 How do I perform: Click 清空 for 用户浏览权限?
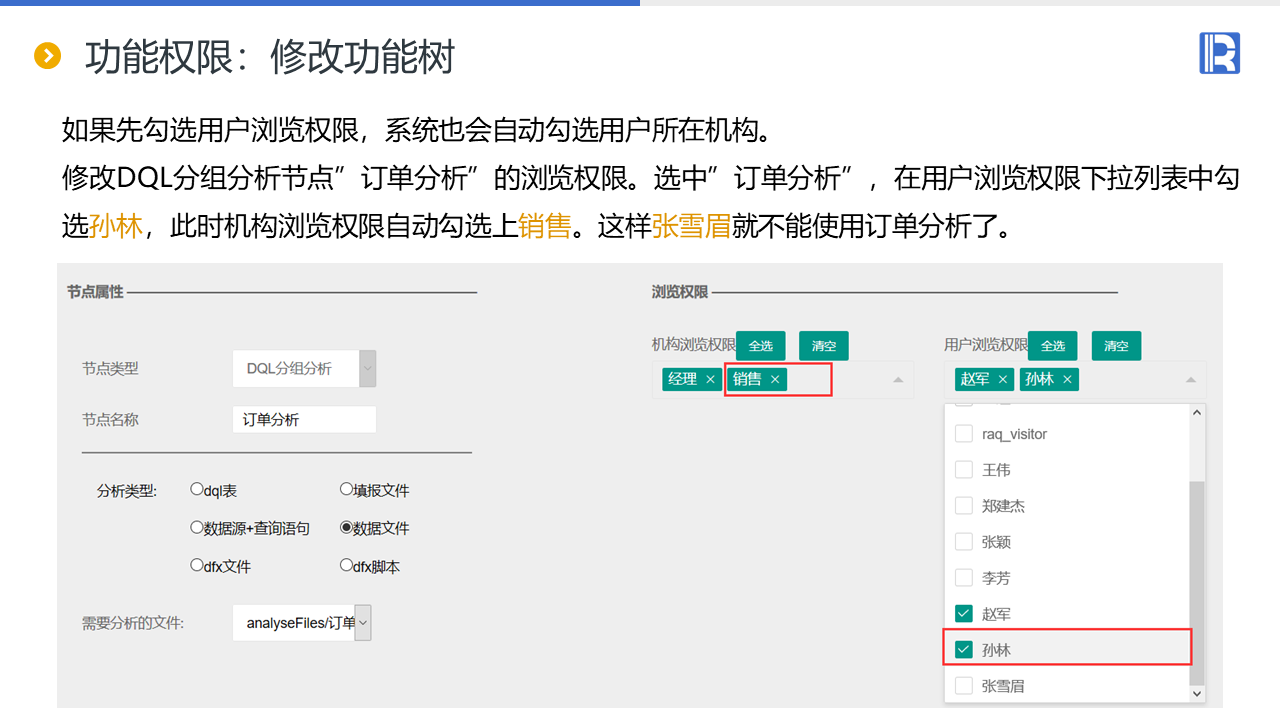point(1116,346)
